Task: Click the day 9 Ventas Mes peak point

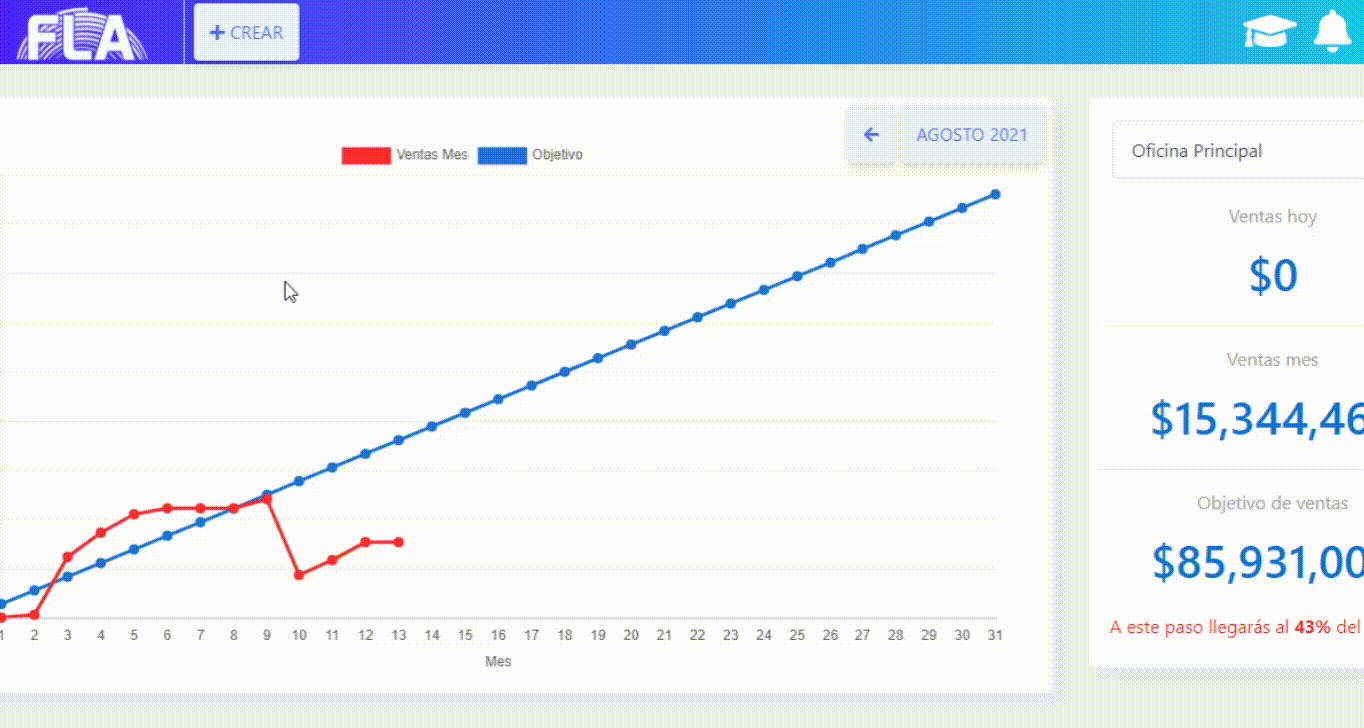Action: pos(266,498)
